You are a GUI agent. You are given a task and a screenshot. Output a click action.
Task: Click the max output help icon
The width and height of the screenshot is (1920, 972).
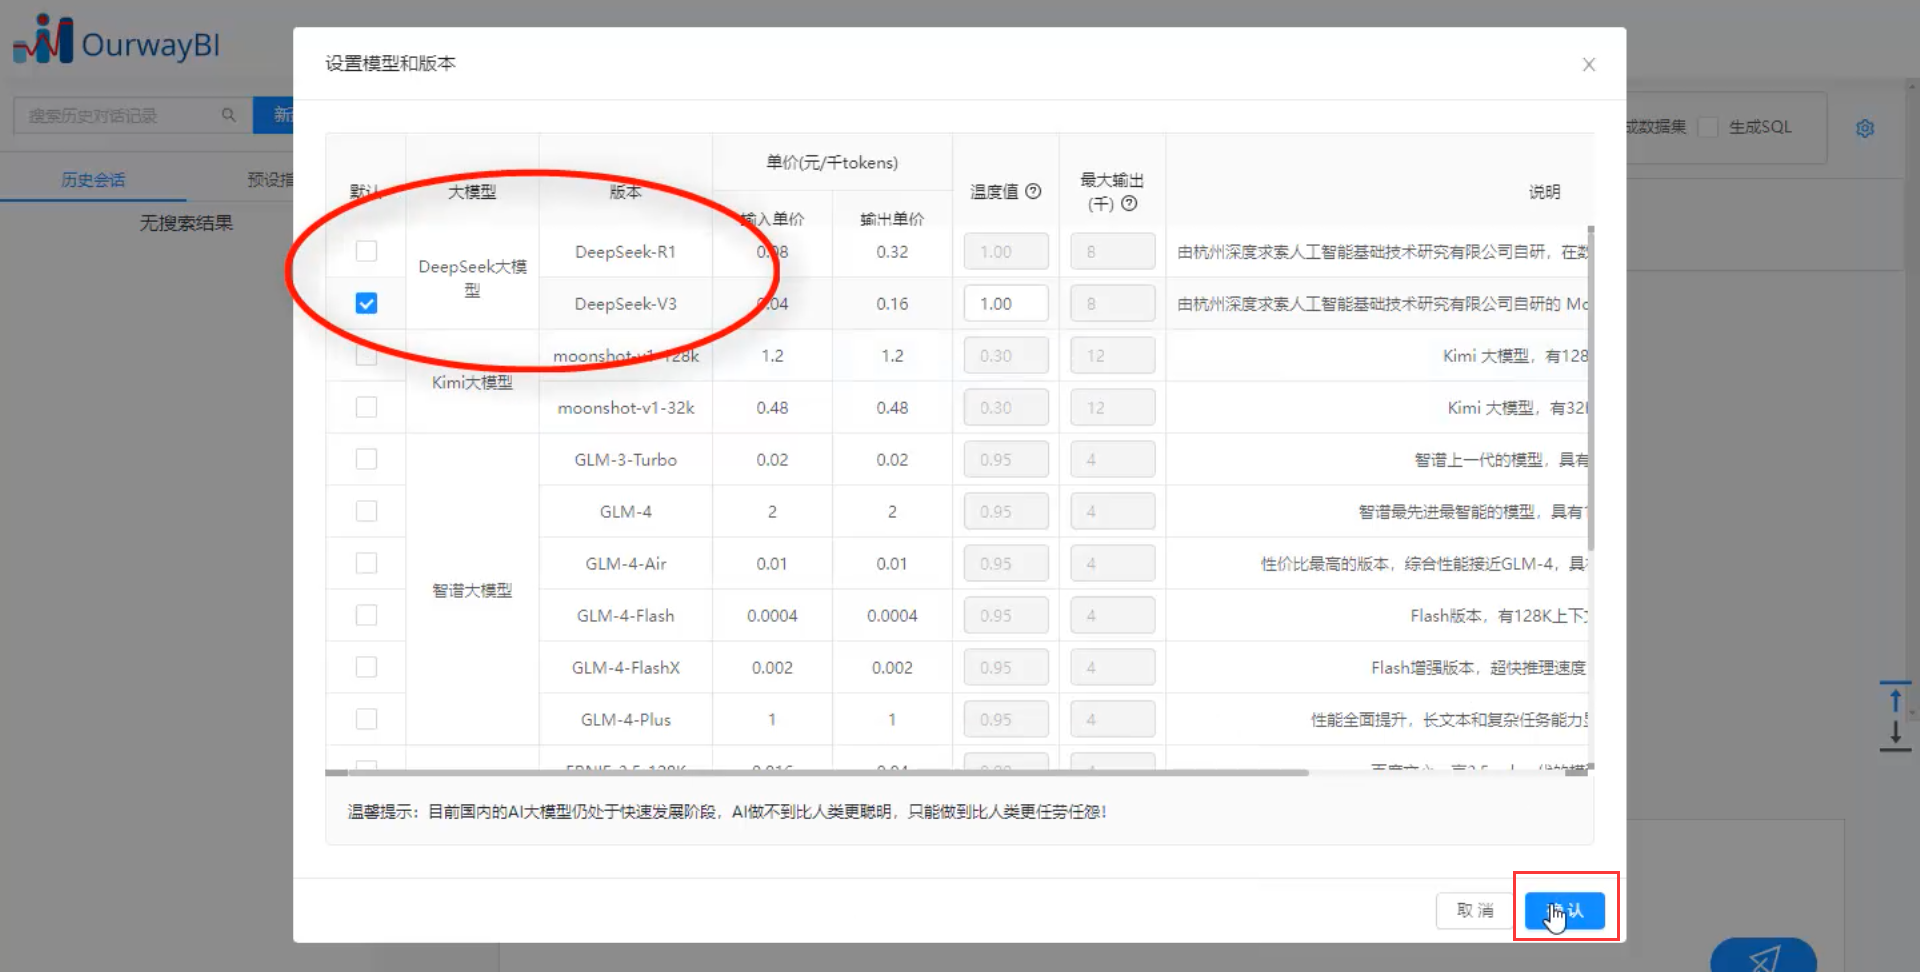1129,204
